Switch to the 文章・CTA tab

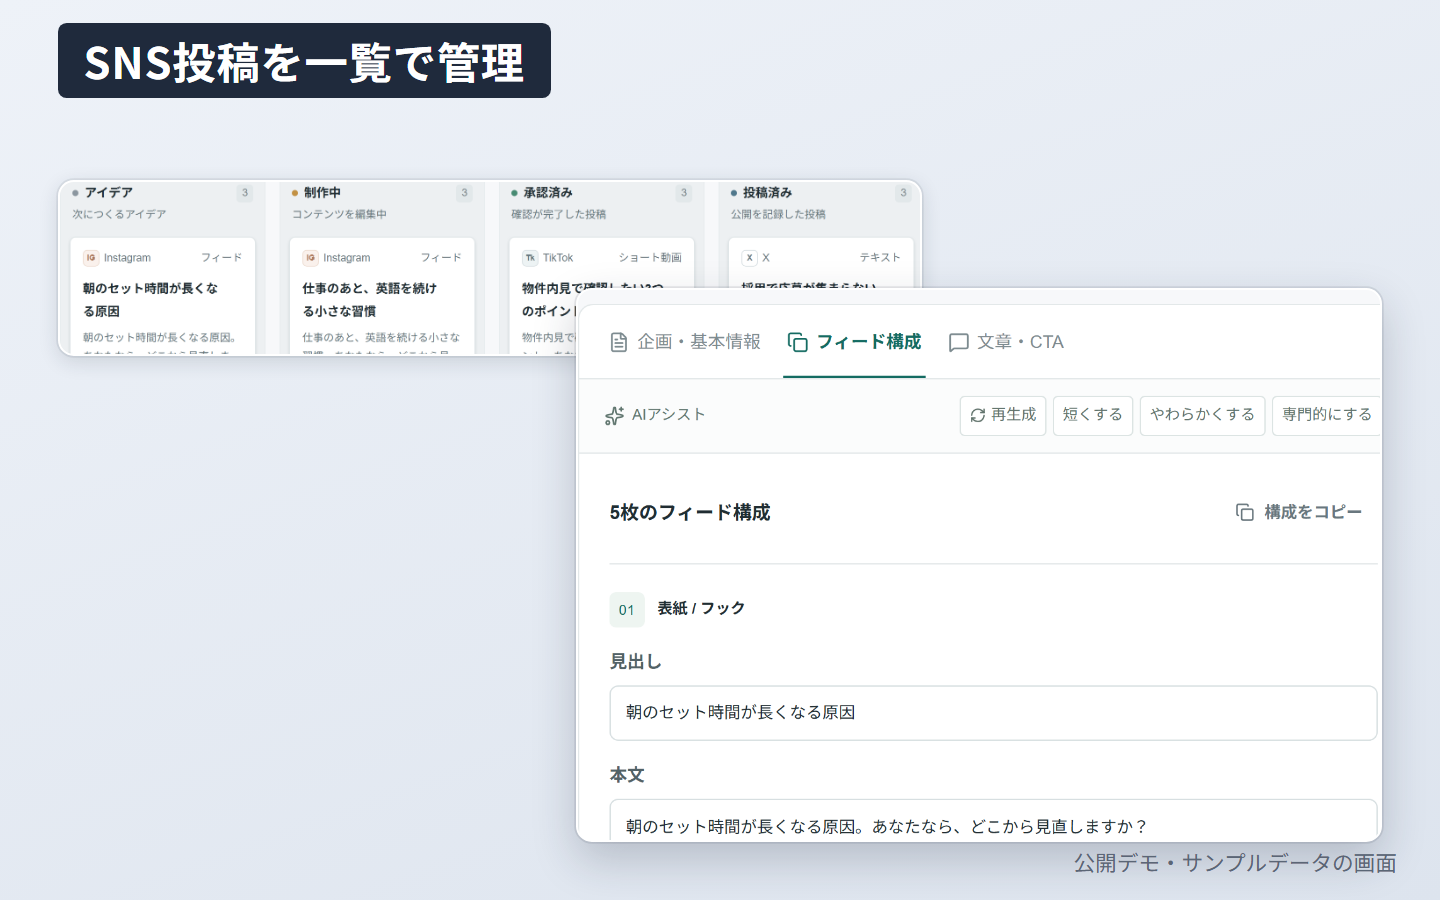click(1006, 342)
